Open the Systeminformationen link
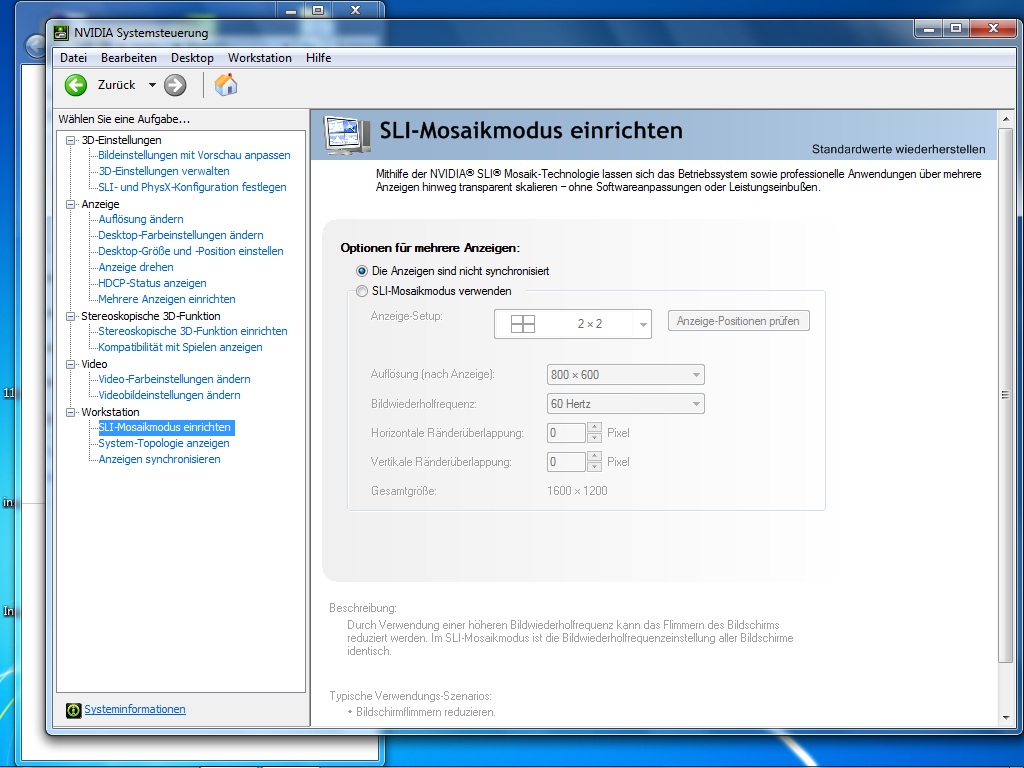Screen dimensions: 1024x768 (x=135, y=709)
